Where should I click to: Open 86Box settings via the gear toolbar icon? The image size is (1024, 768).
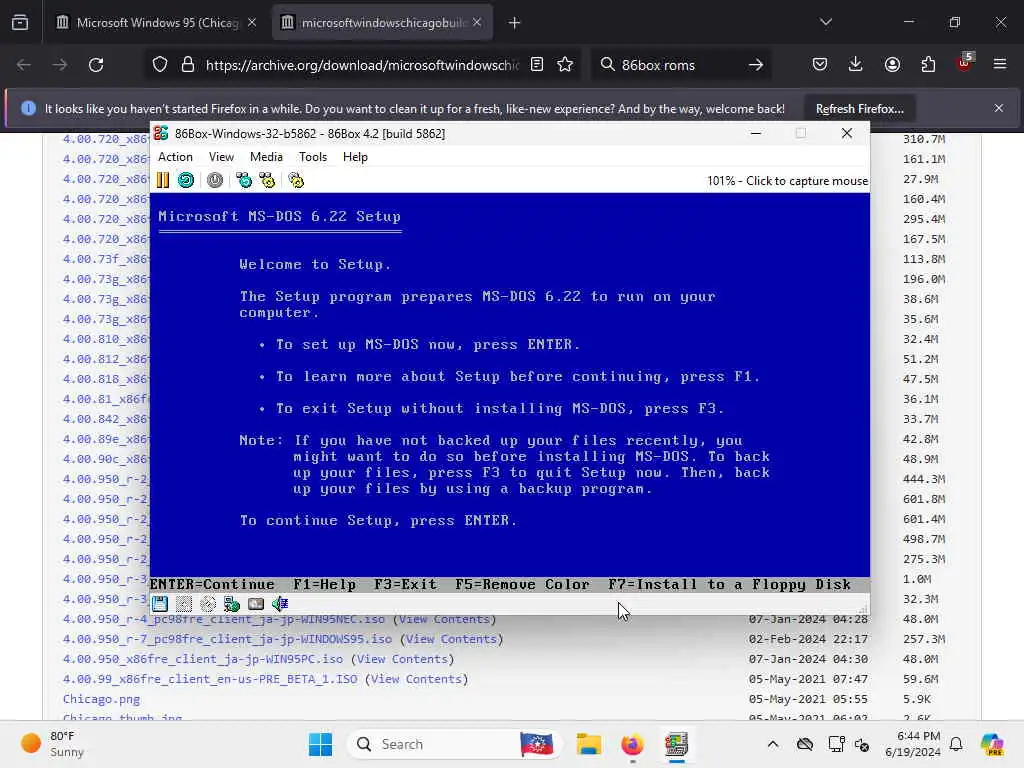pos(296,180)
